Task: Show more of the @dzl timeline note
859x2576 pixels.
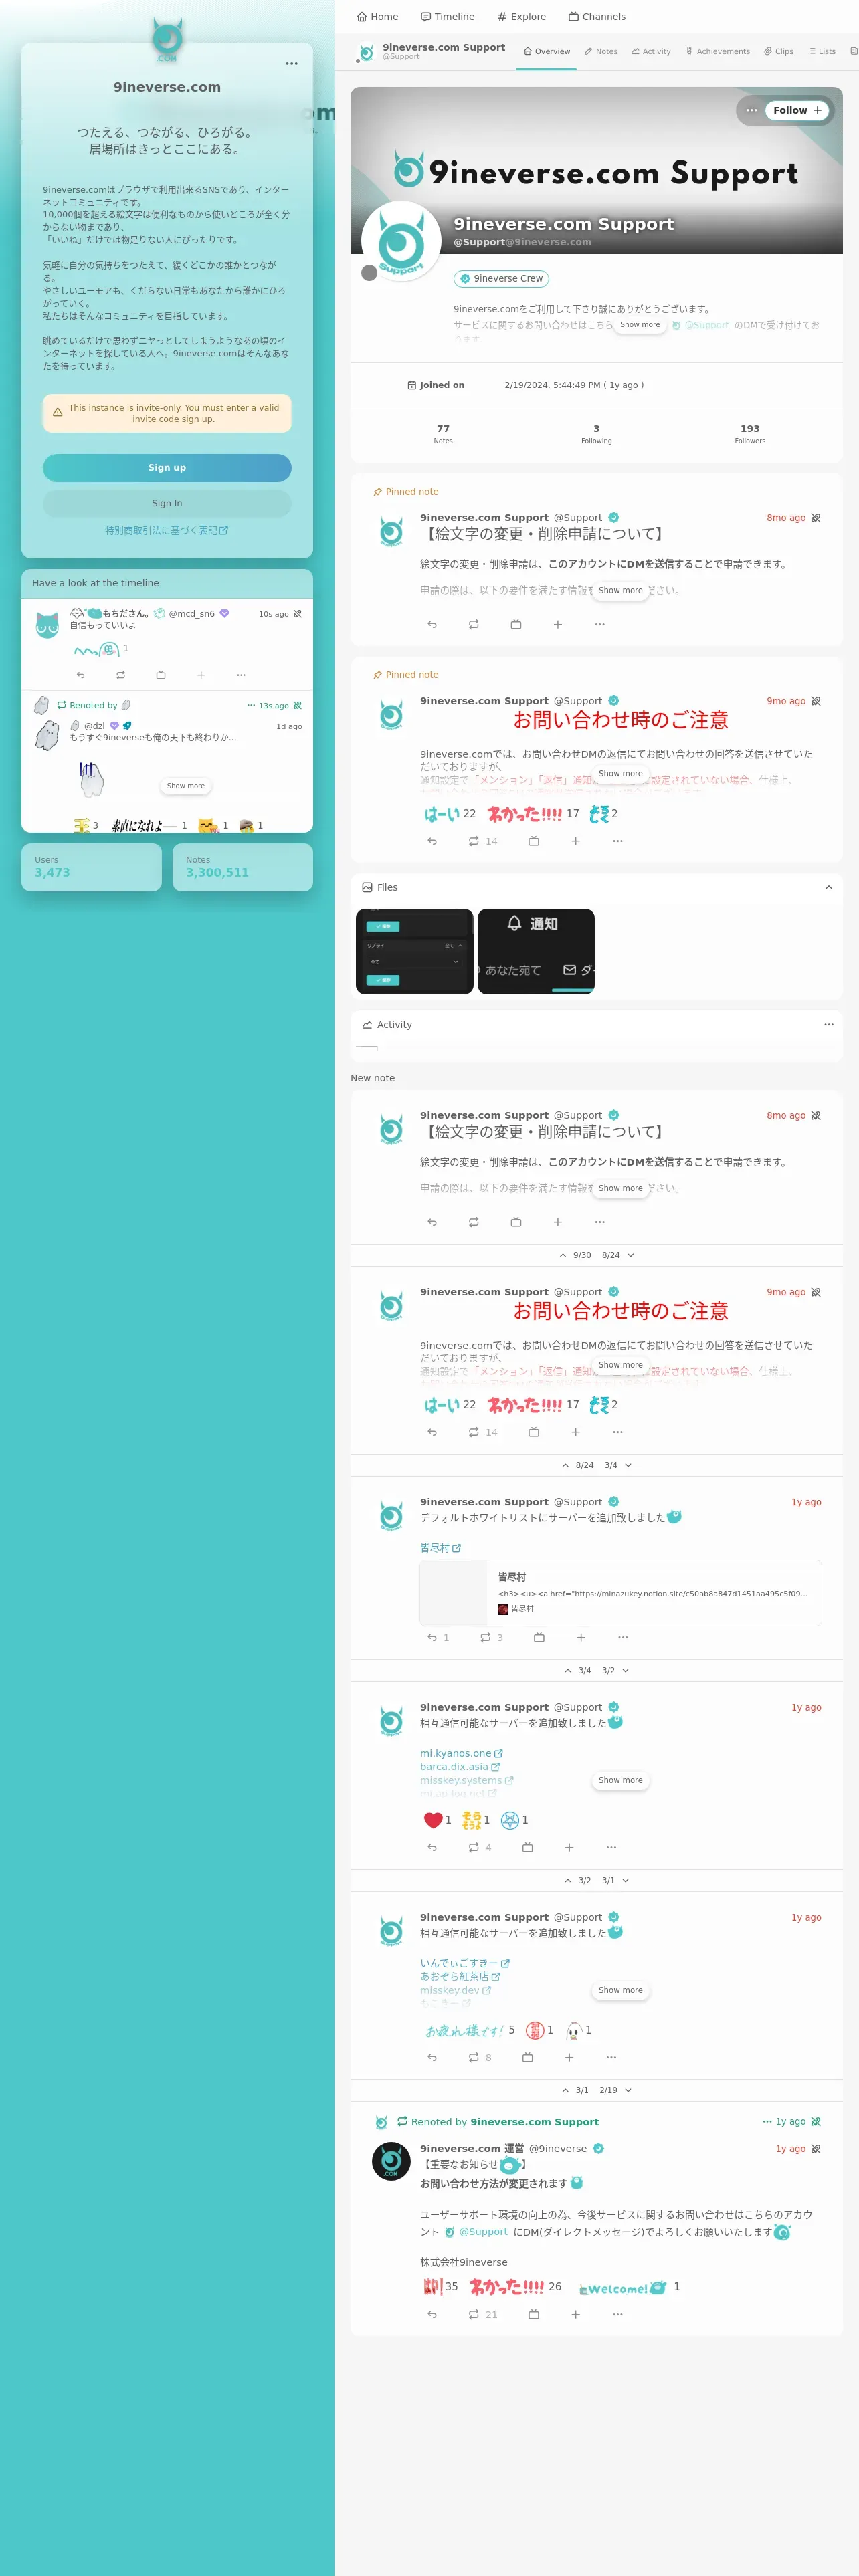Action: (x=186, y=786)
